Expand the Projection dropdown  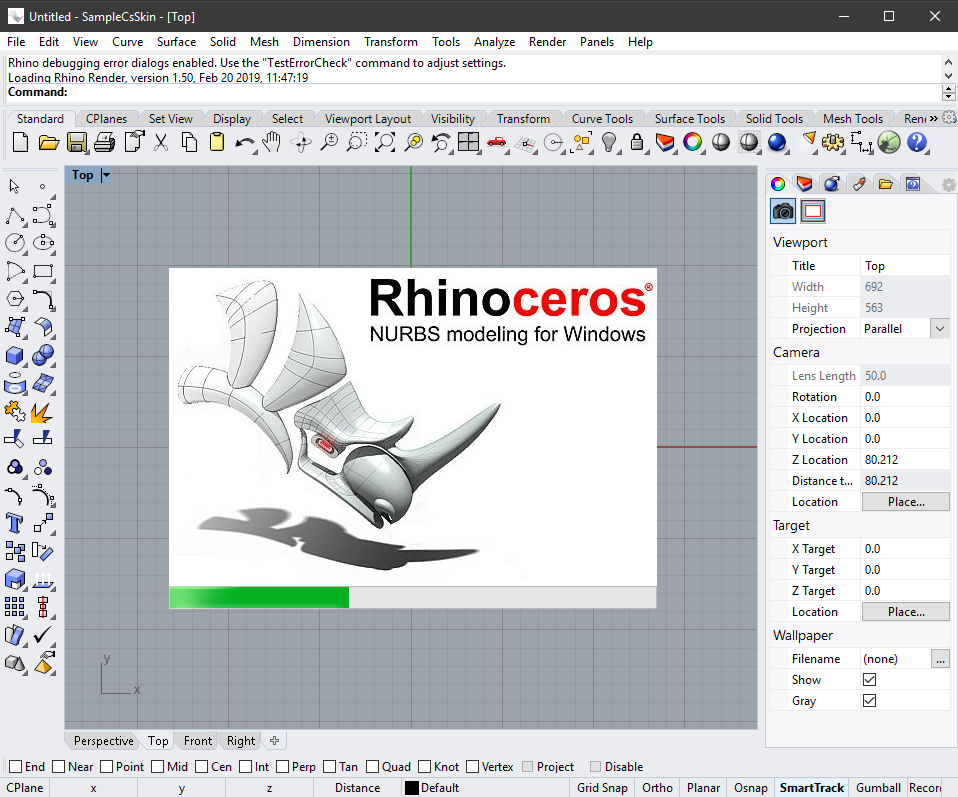[940, 329]
